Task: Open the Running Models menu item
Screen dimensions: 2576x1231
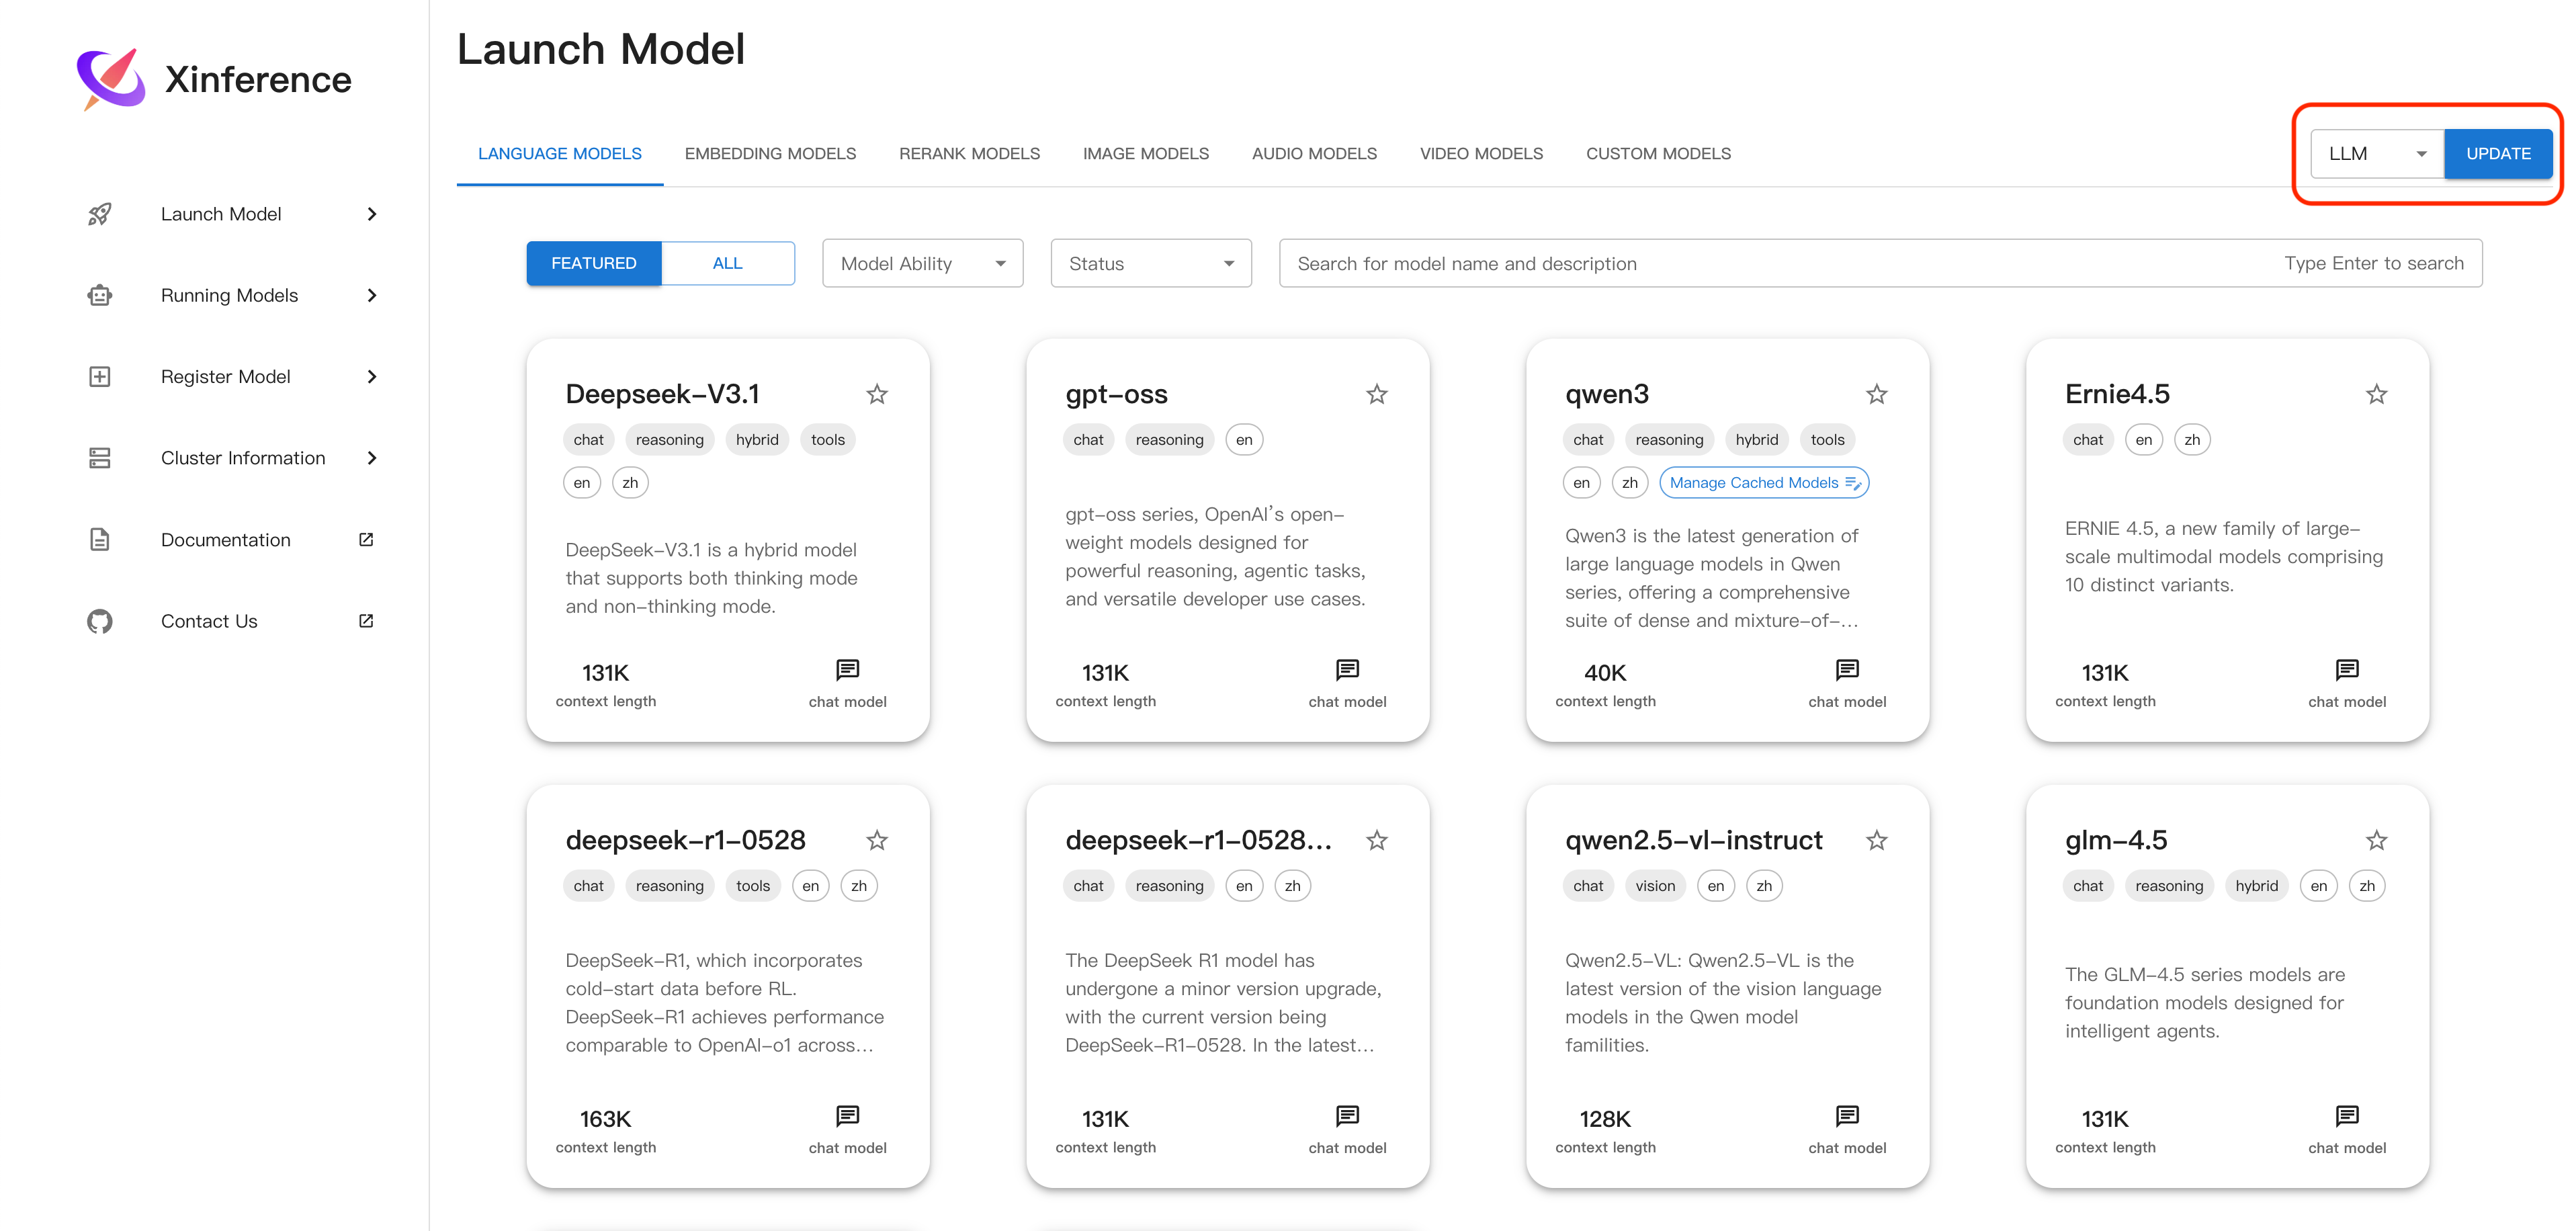Action: (x=231, y=295)
